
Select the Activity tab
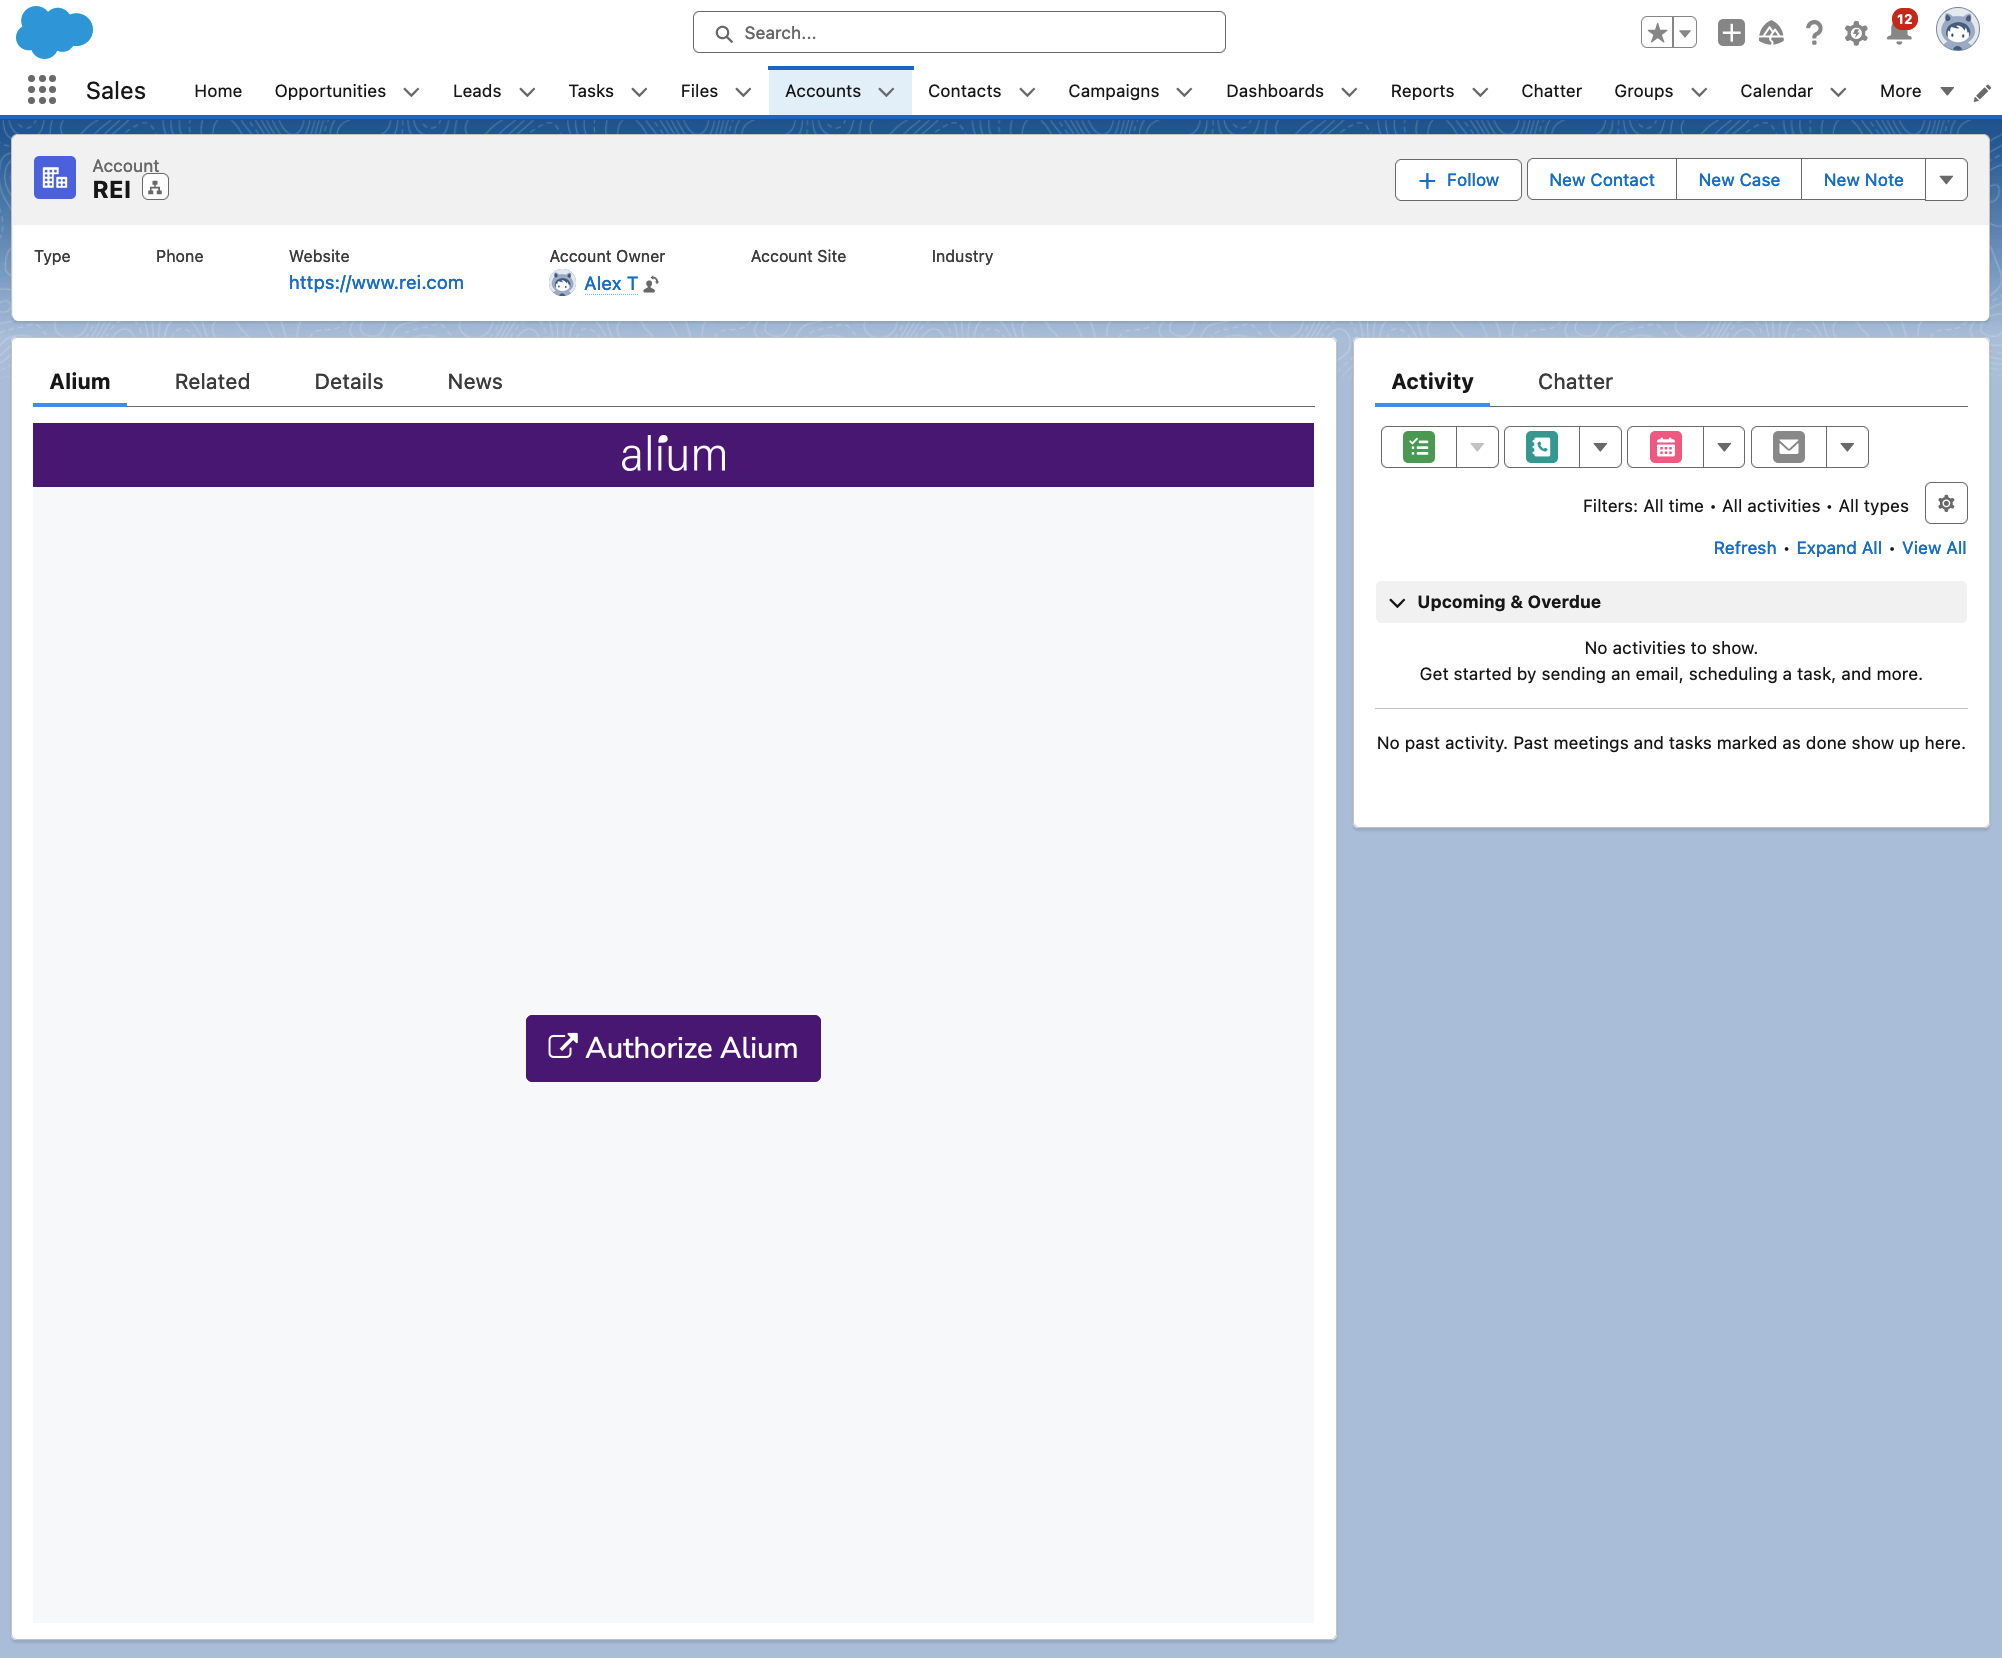click(x=1432, y=381)
